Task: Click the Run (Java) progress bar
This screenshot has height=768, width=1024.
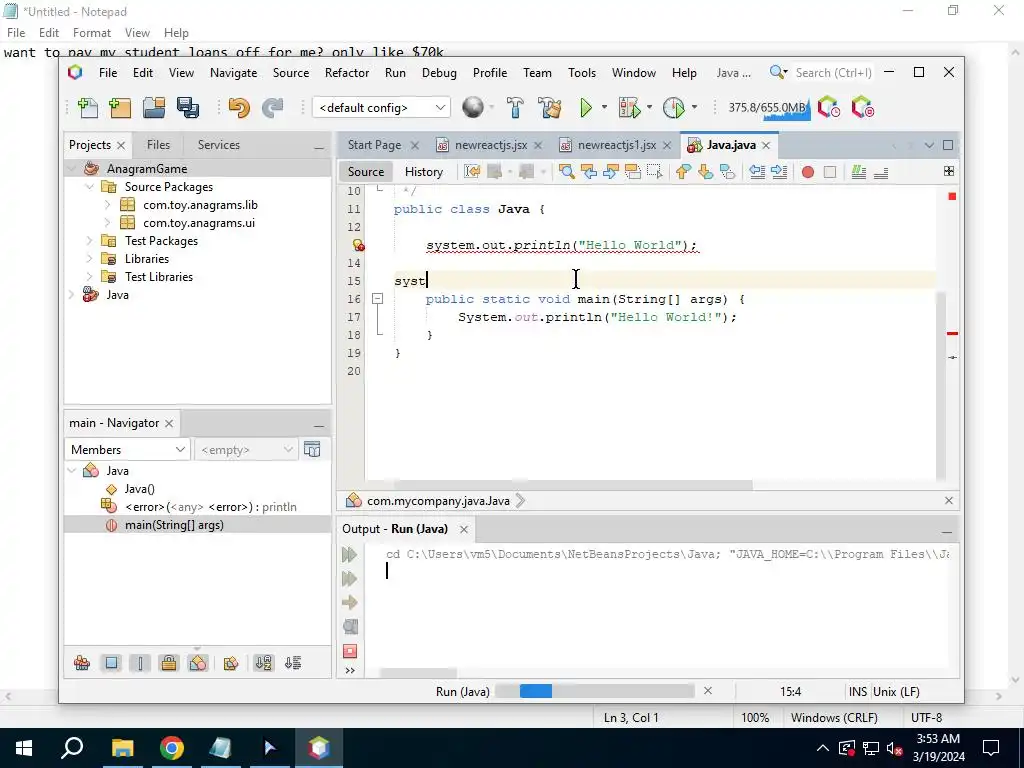Action: coord(594,691)
